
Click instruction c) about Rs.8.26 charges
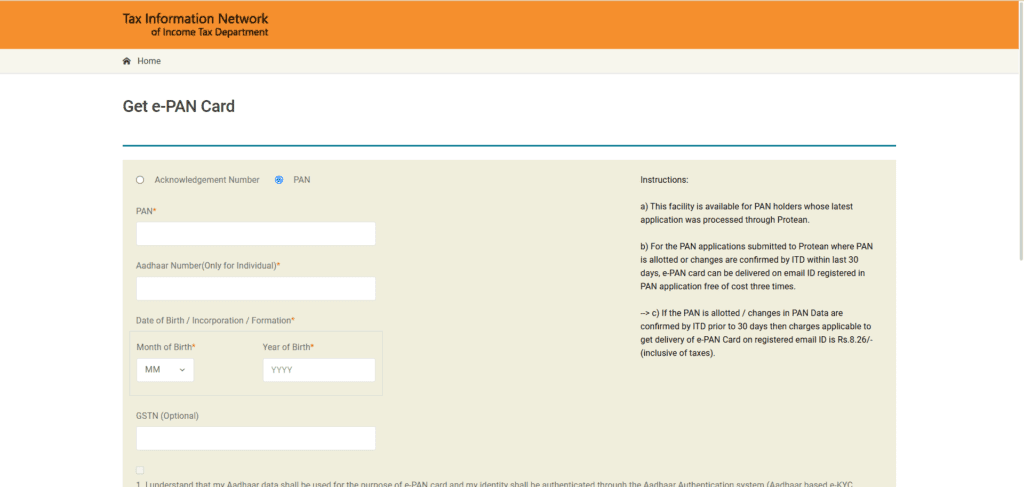(757, 333)
